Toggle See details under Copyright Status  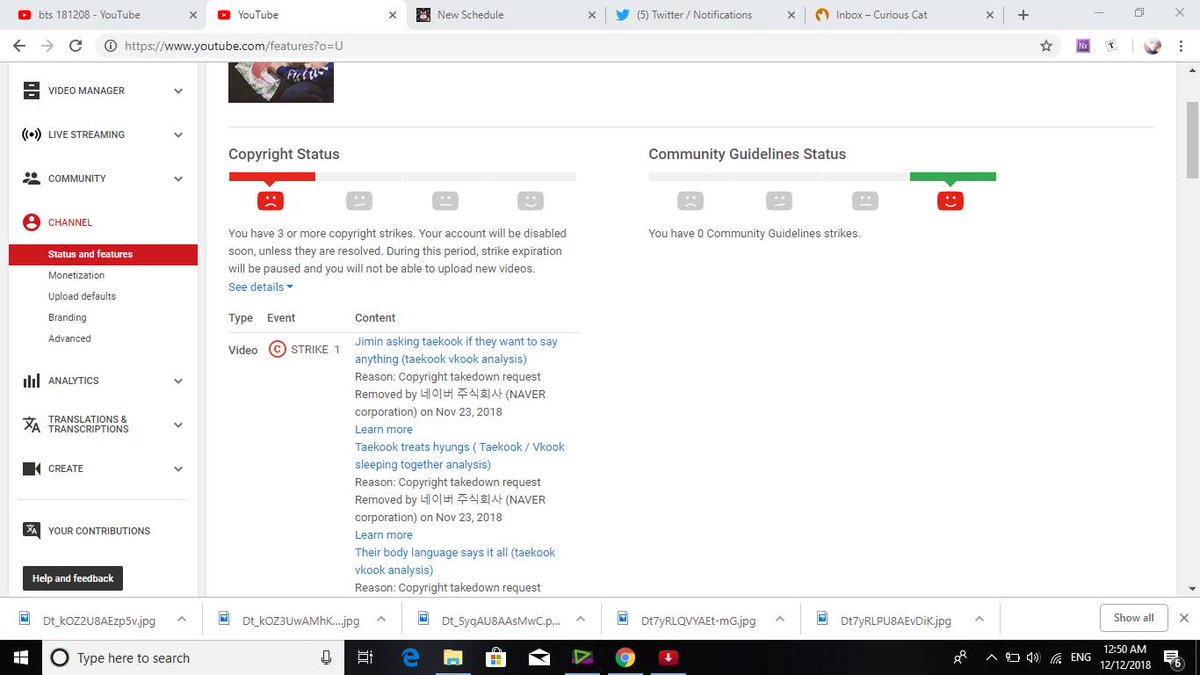(260, 287)
